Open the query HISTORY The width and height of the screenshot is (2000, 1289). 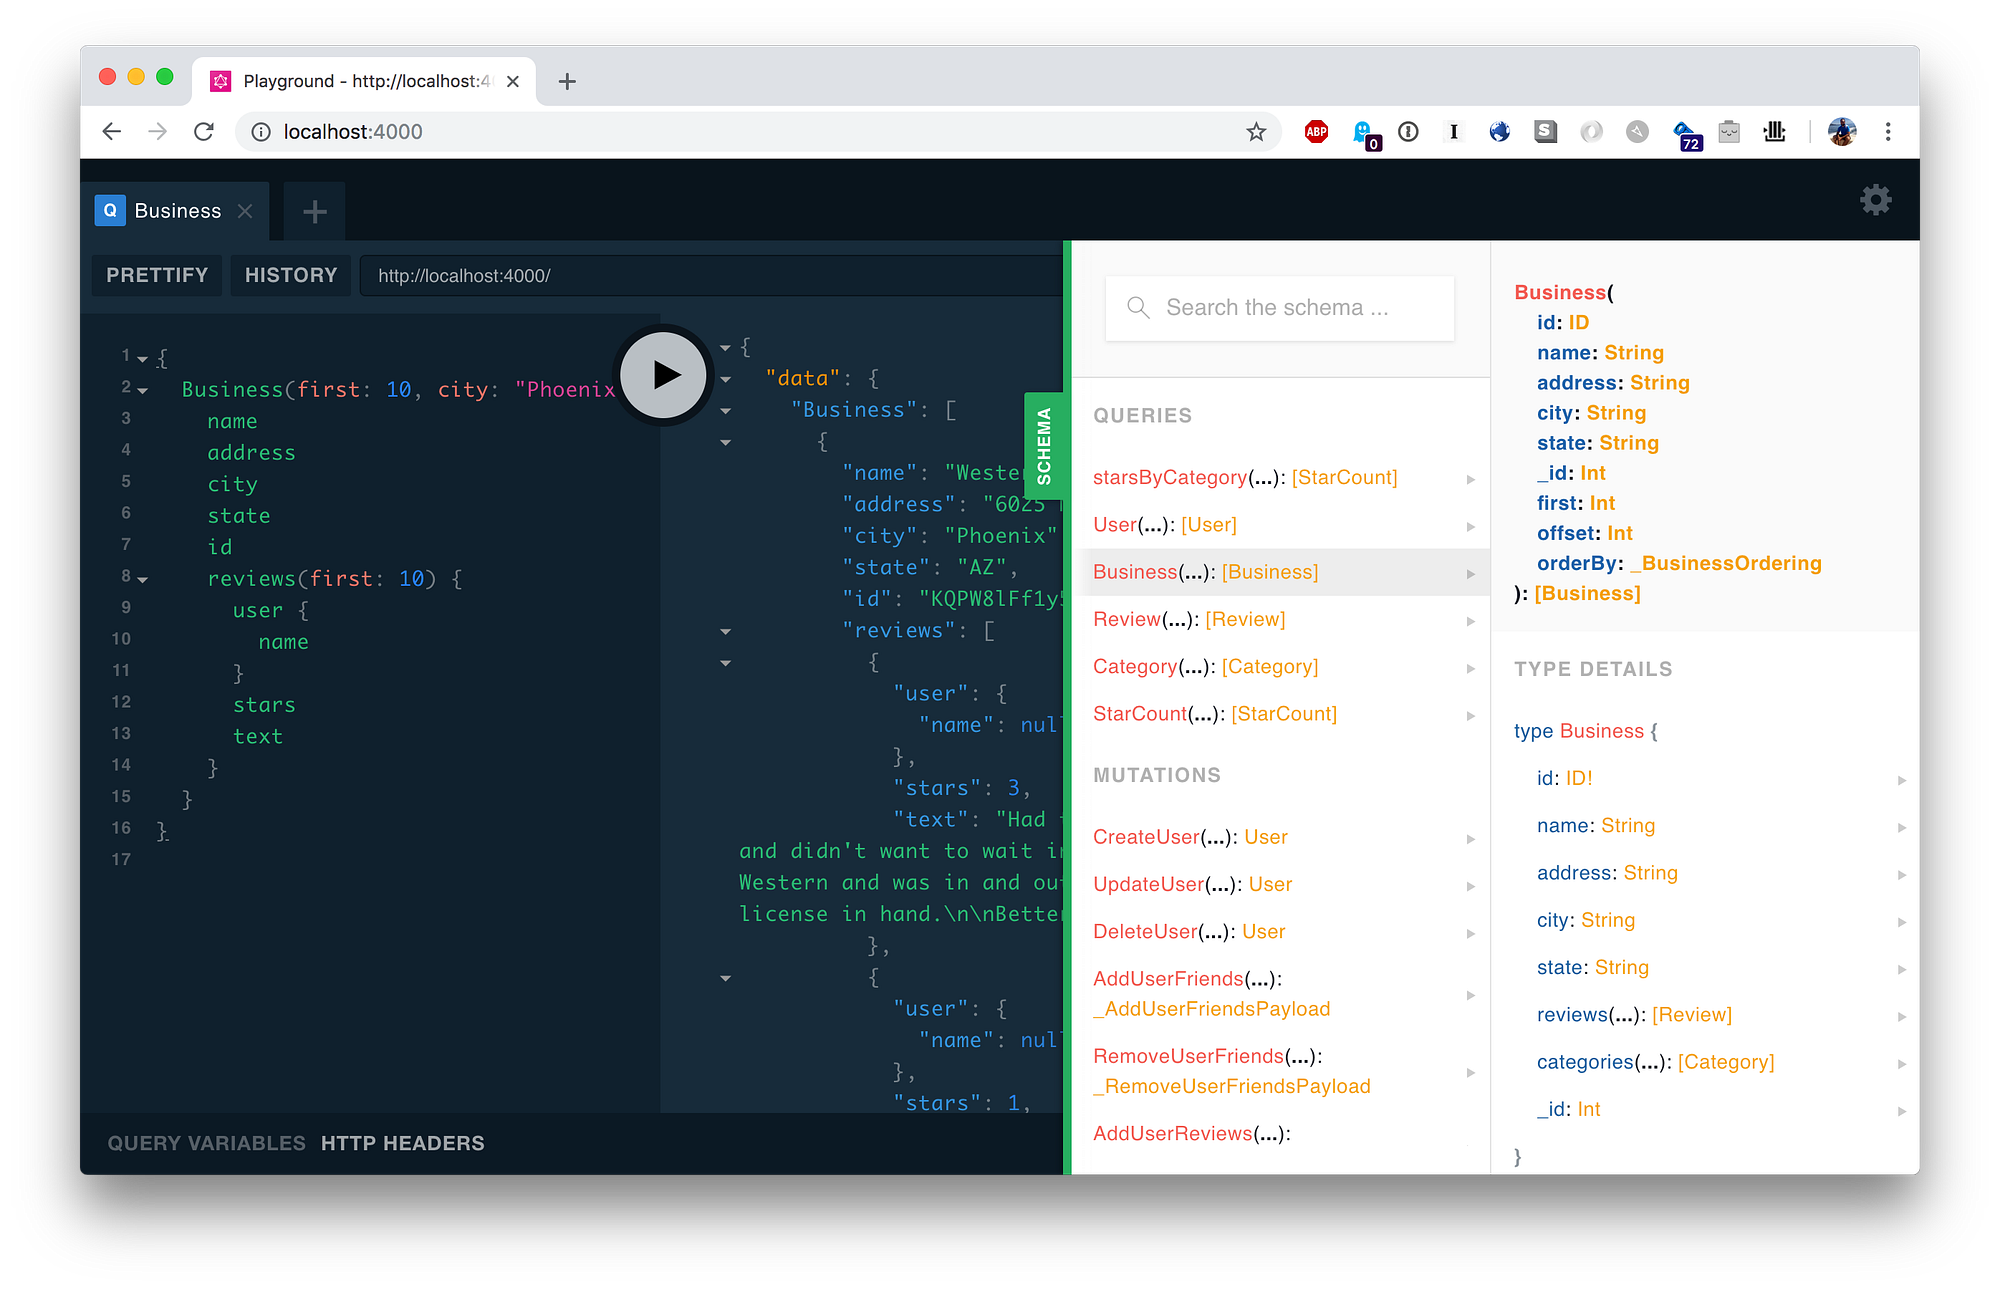[x=291, y=275]
